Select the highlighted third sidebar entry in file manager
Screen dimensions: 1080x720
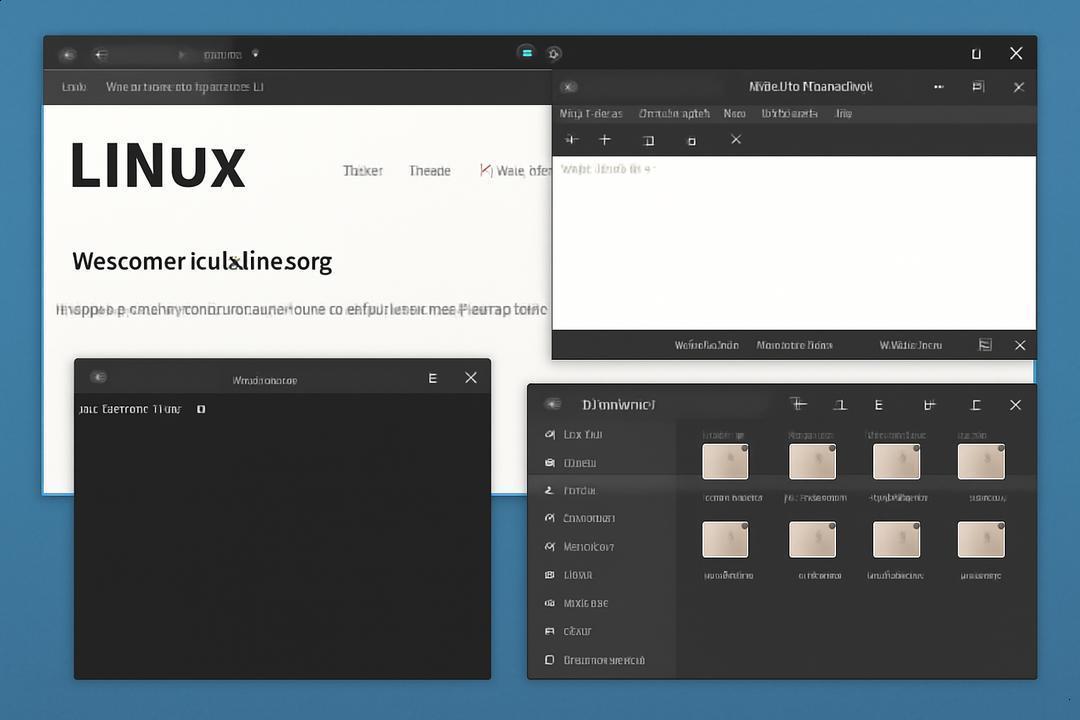[601, 491]
